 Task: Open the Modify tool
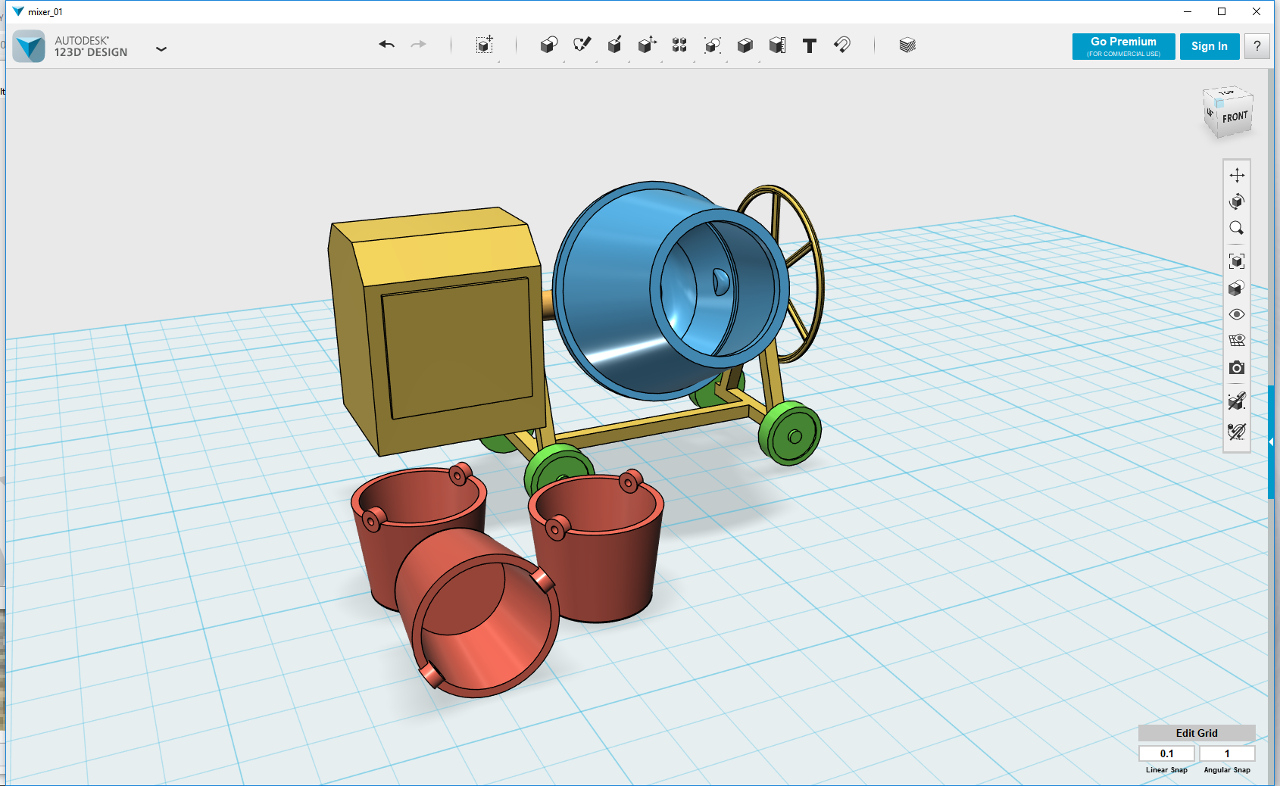tap(647, 45)
